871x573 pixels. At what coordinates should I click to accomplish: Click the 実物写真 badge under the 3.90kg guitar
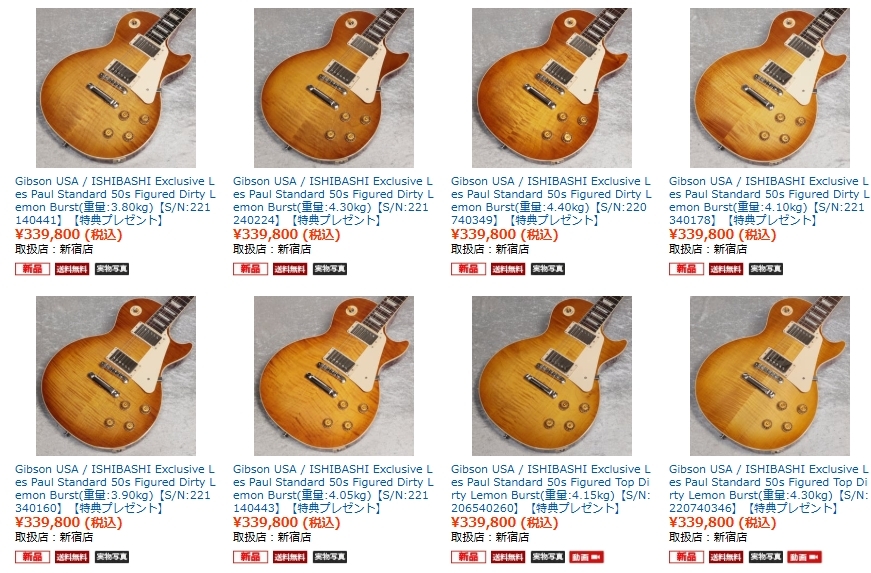coord(112,557)
